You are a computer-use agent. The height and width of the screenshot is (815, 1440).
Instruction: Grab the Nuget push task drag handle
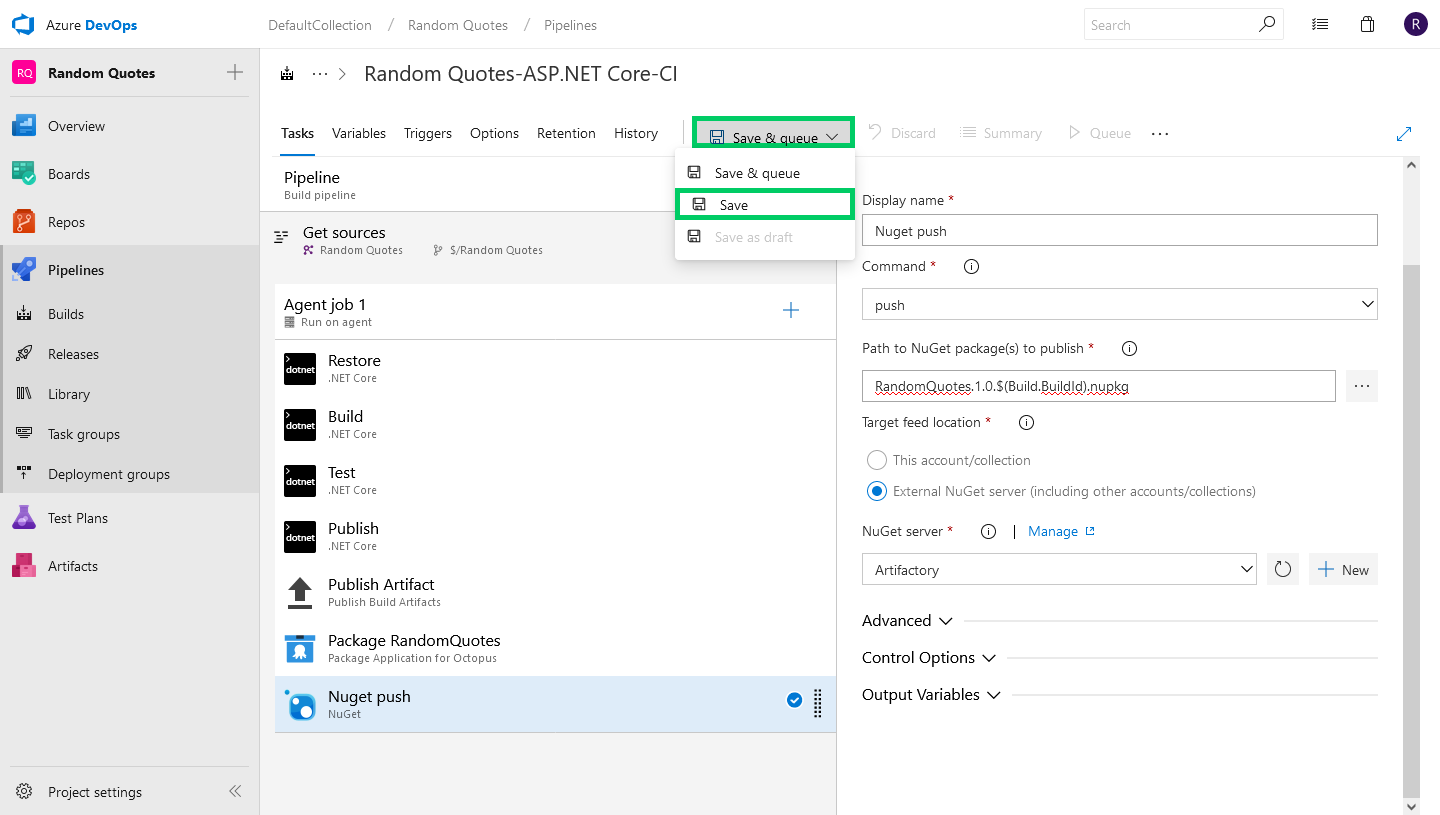817,703
